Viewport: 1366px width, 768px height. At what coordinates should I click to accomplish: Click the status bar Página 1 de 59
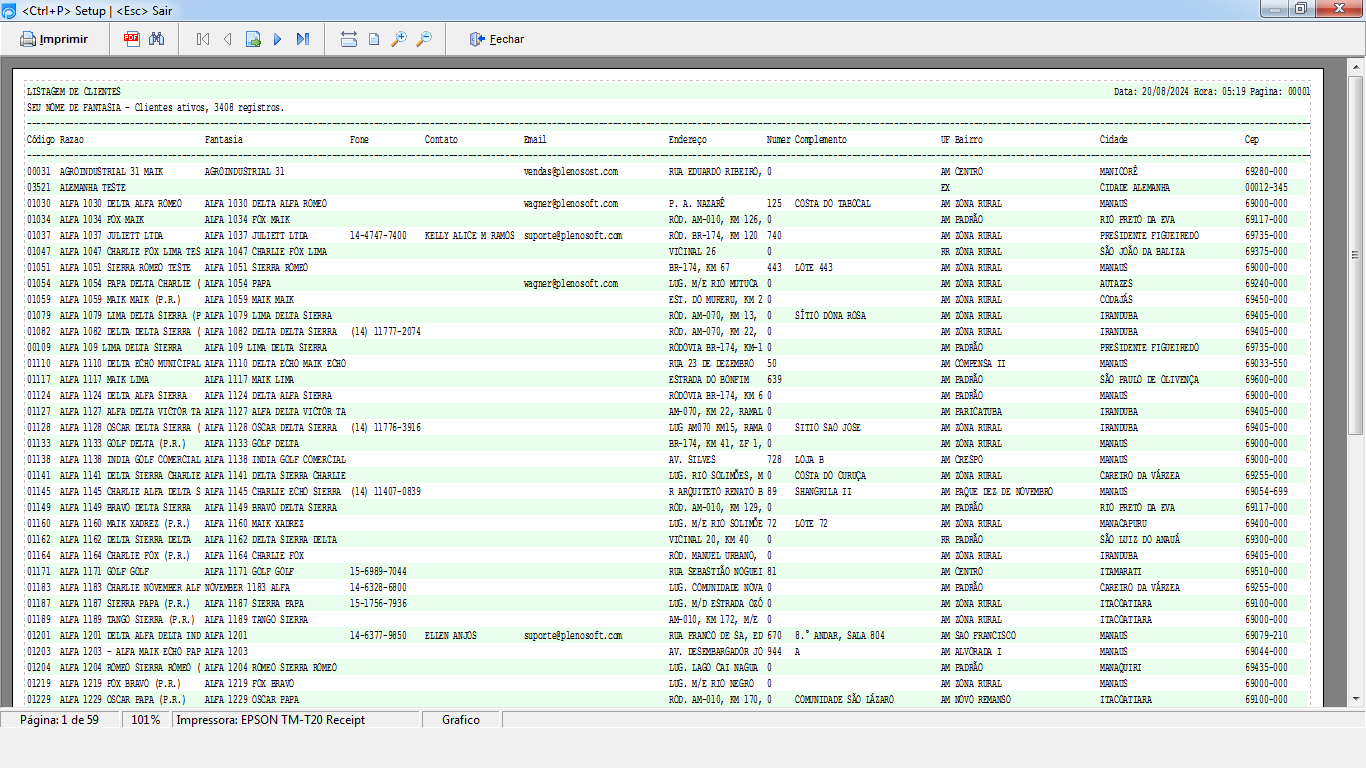coord(59,720)
